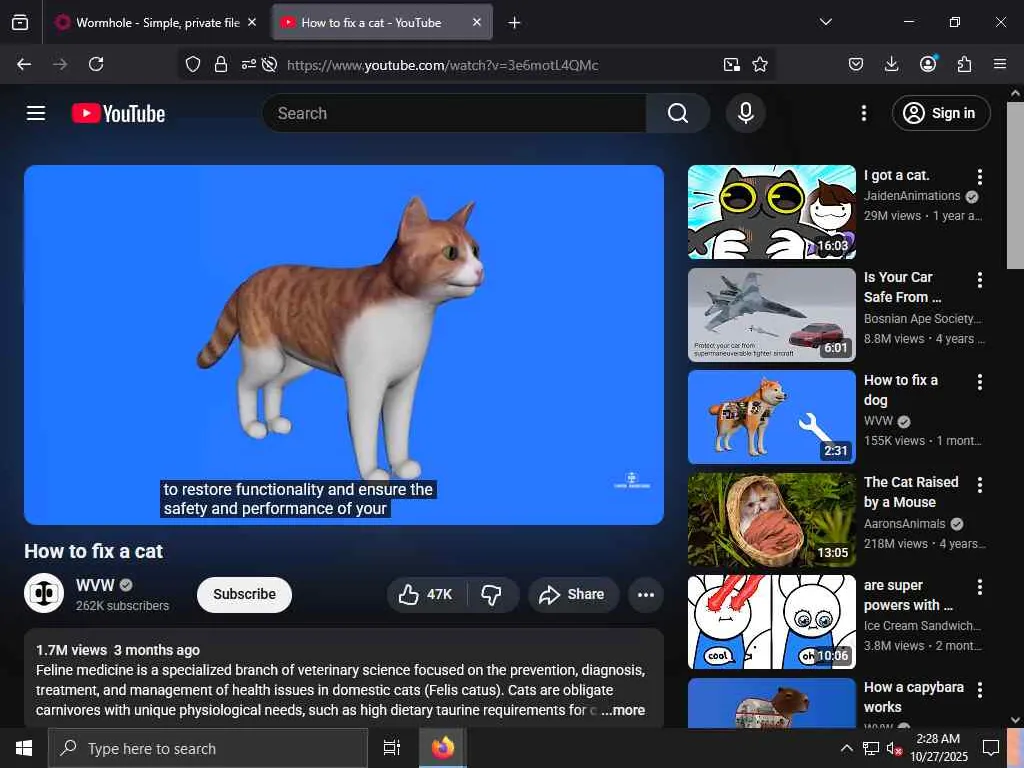Start voice search with the microphone icon

pyautogui.click(x=745, y=113)
